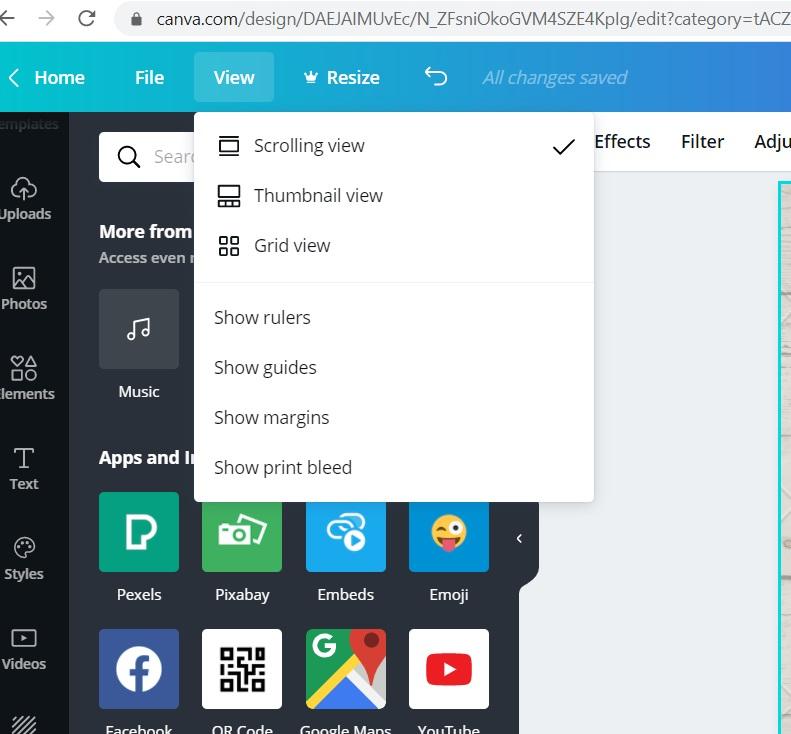Toggle Show print bleed

393,468
